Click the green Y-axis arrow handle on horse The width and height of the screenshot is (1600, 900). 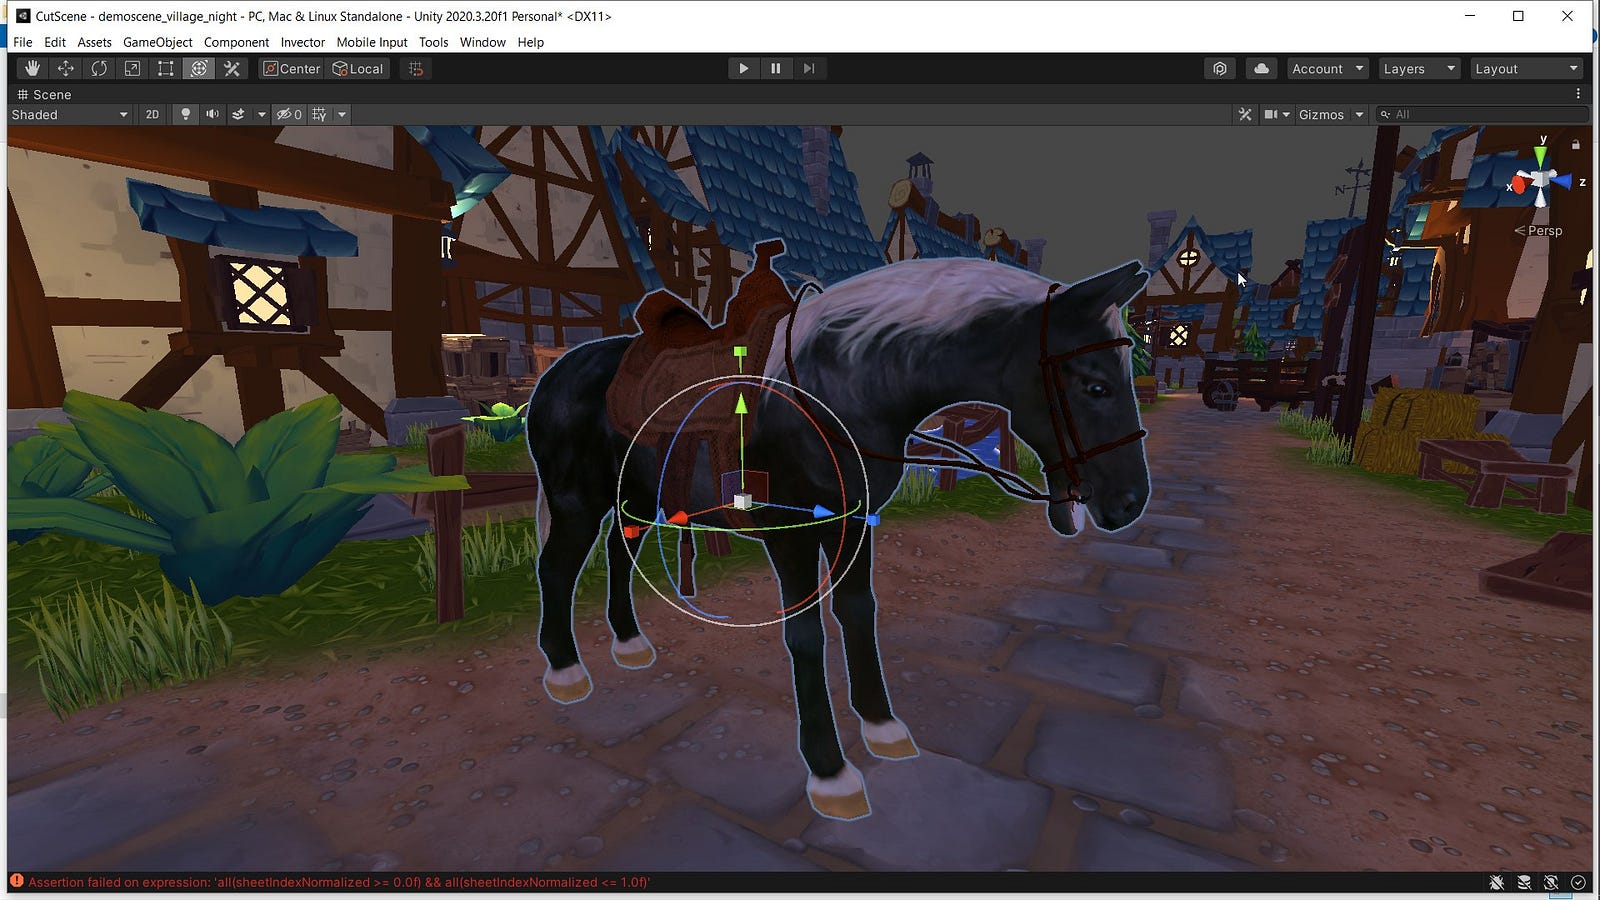pyautogui.click(x=740, y=404)
